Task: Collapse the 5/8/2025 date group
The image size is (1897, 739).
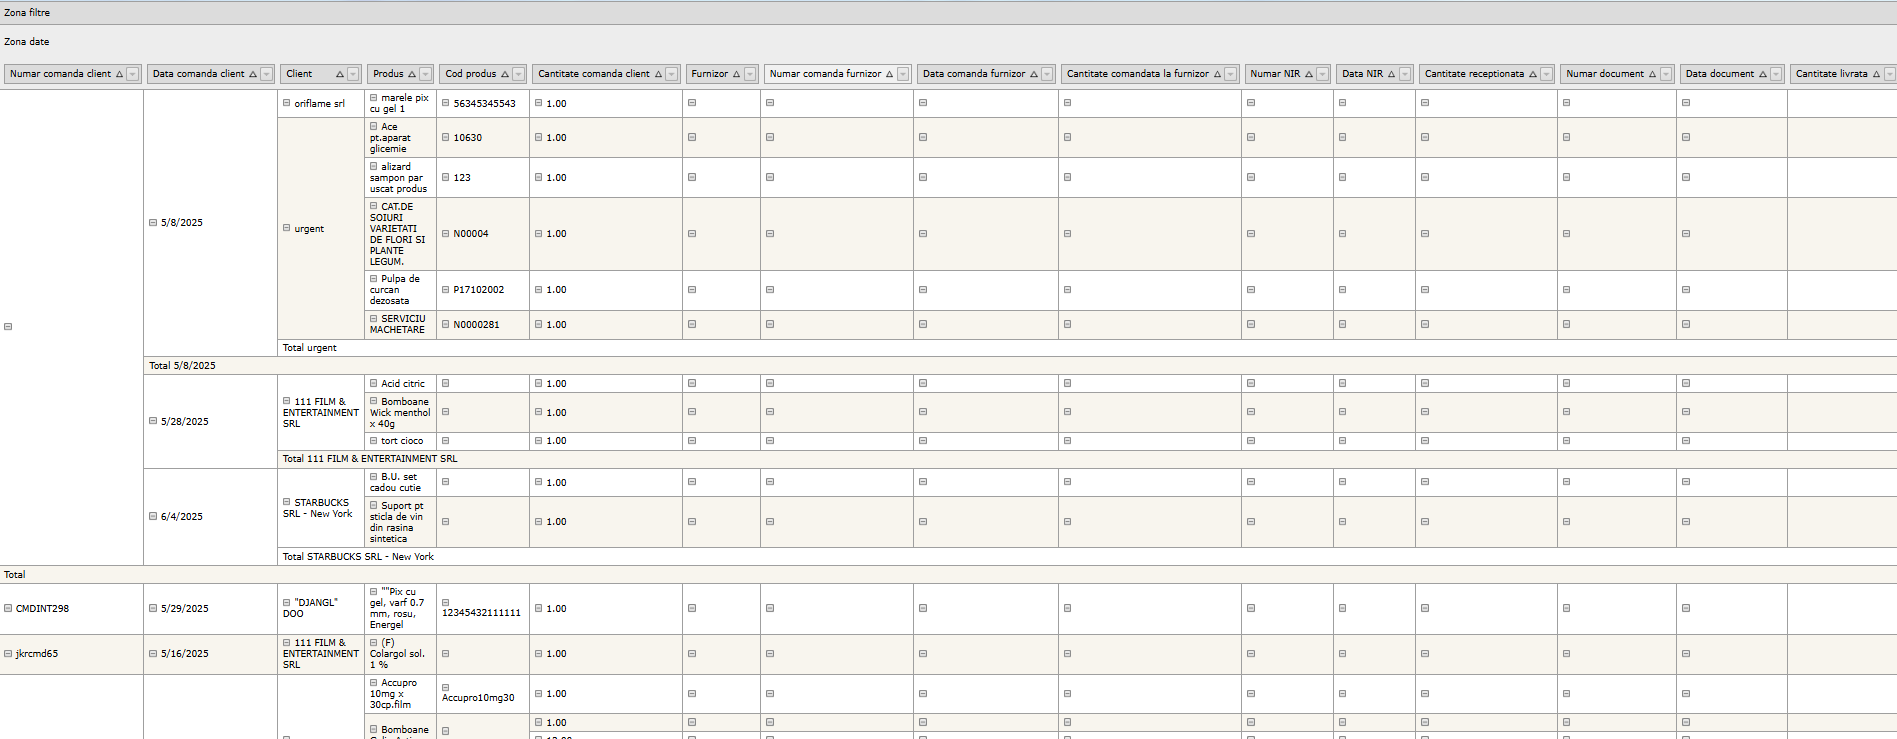Action: pos(153,223)
